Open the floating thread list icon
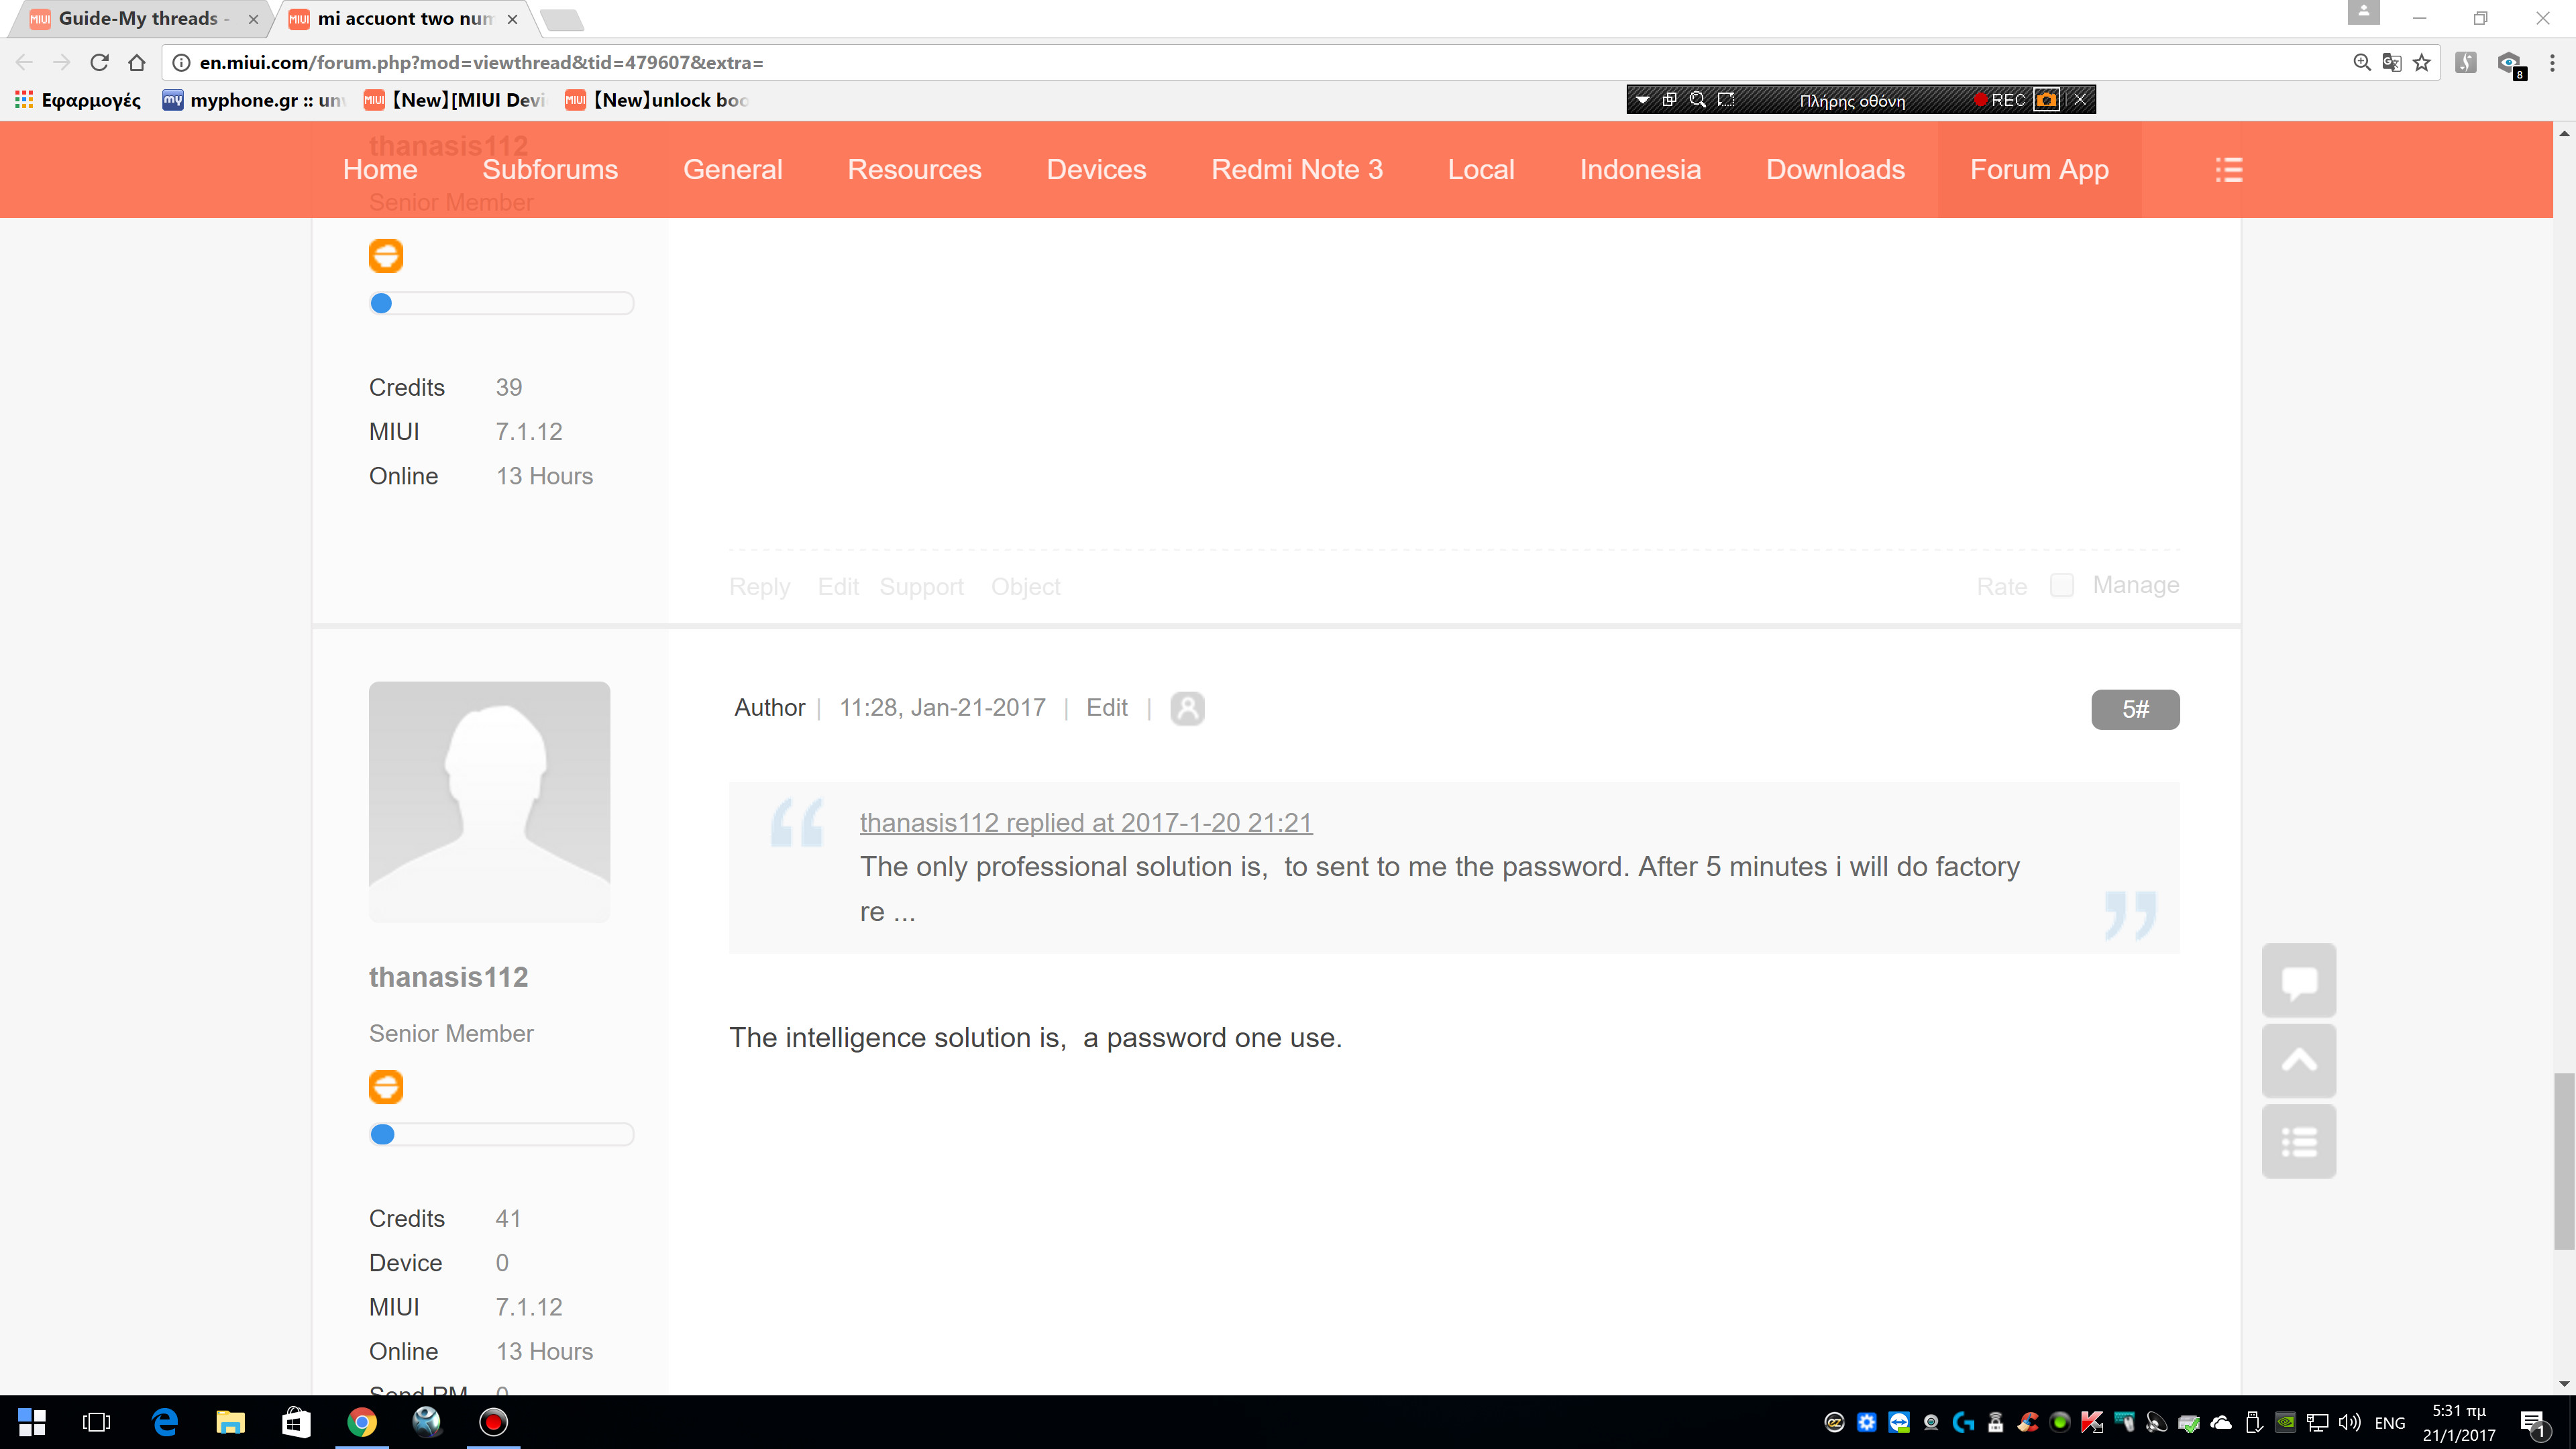This screenshot has width=2576, height=1449. pos(2298,1141)
